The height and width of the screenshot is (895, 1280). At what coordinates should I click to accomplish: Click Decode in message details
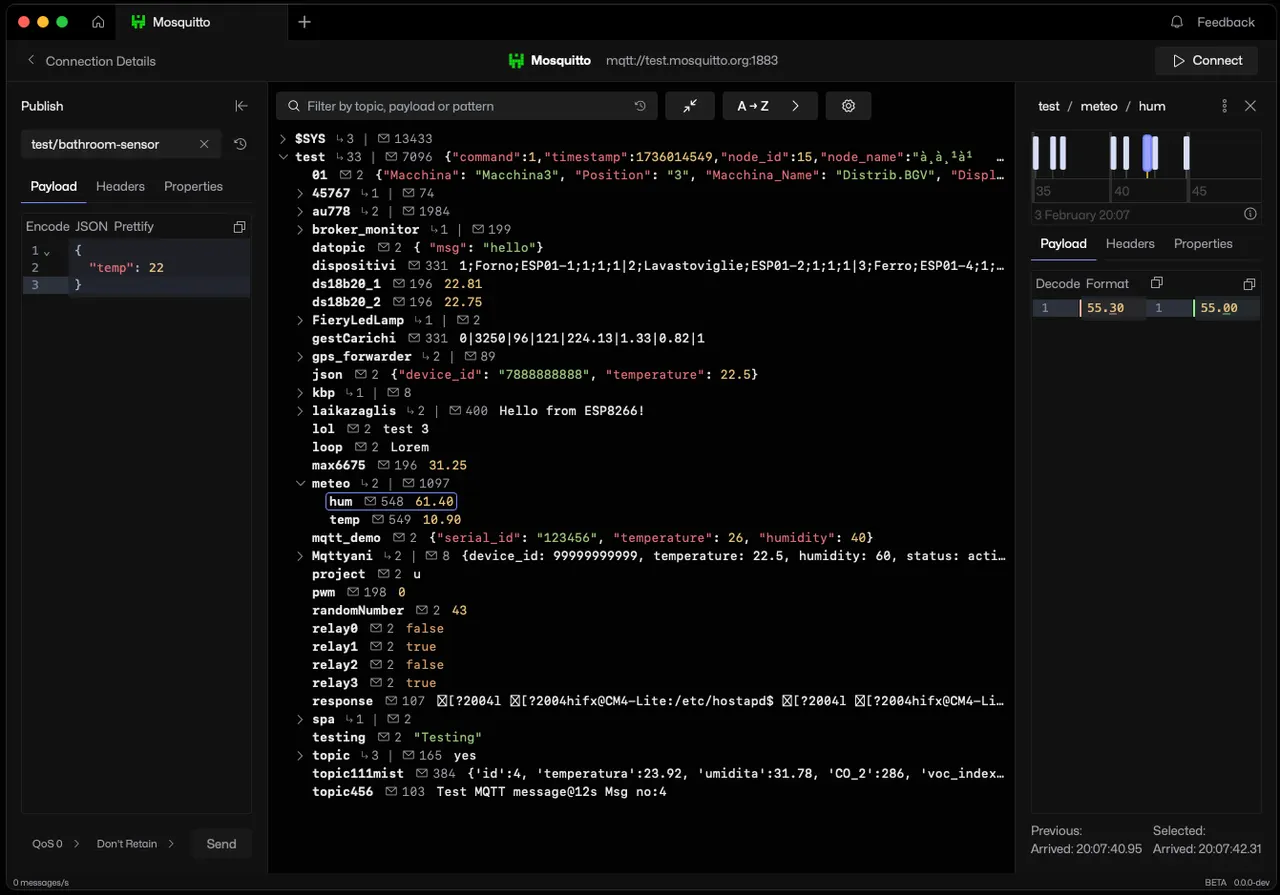(x=1057, y=284)
